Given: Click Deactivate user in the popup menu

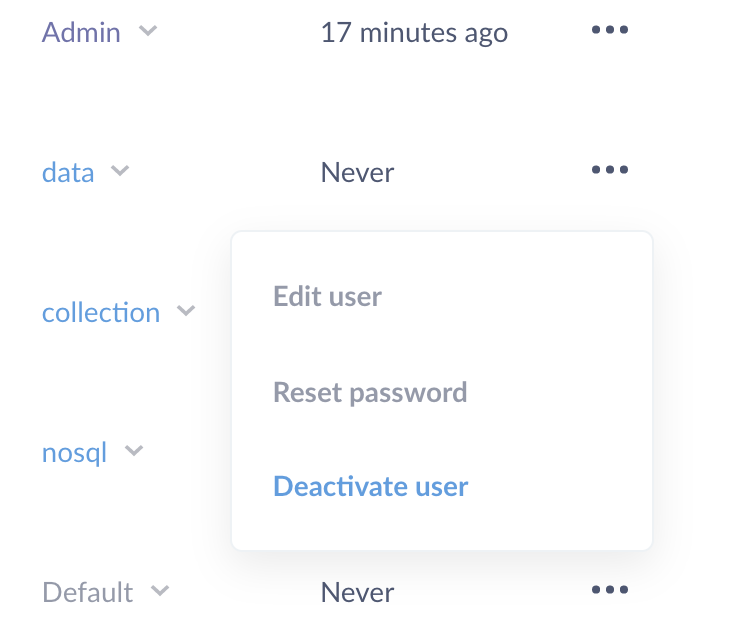Looking at the screenshot, I should (370, 487).
